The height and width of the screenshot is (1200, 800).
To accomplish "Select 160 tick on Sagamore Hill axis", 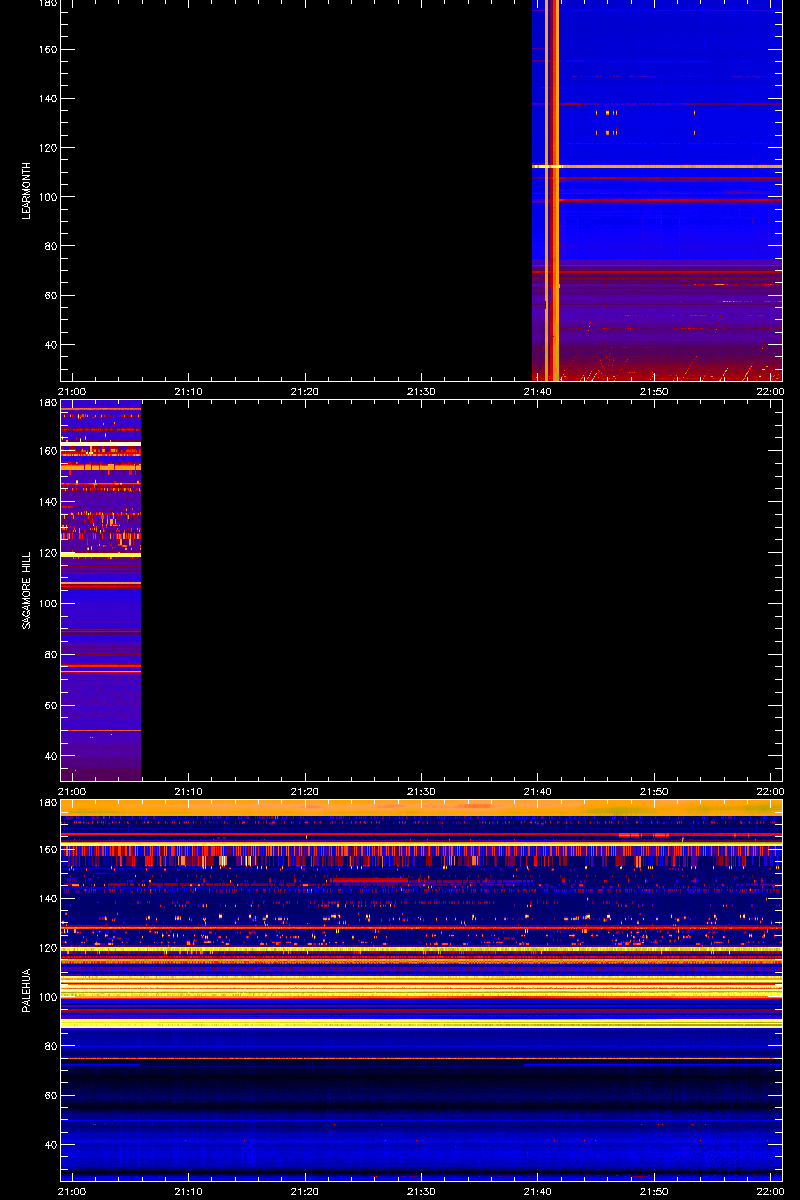I will click(x=48, y=451).
